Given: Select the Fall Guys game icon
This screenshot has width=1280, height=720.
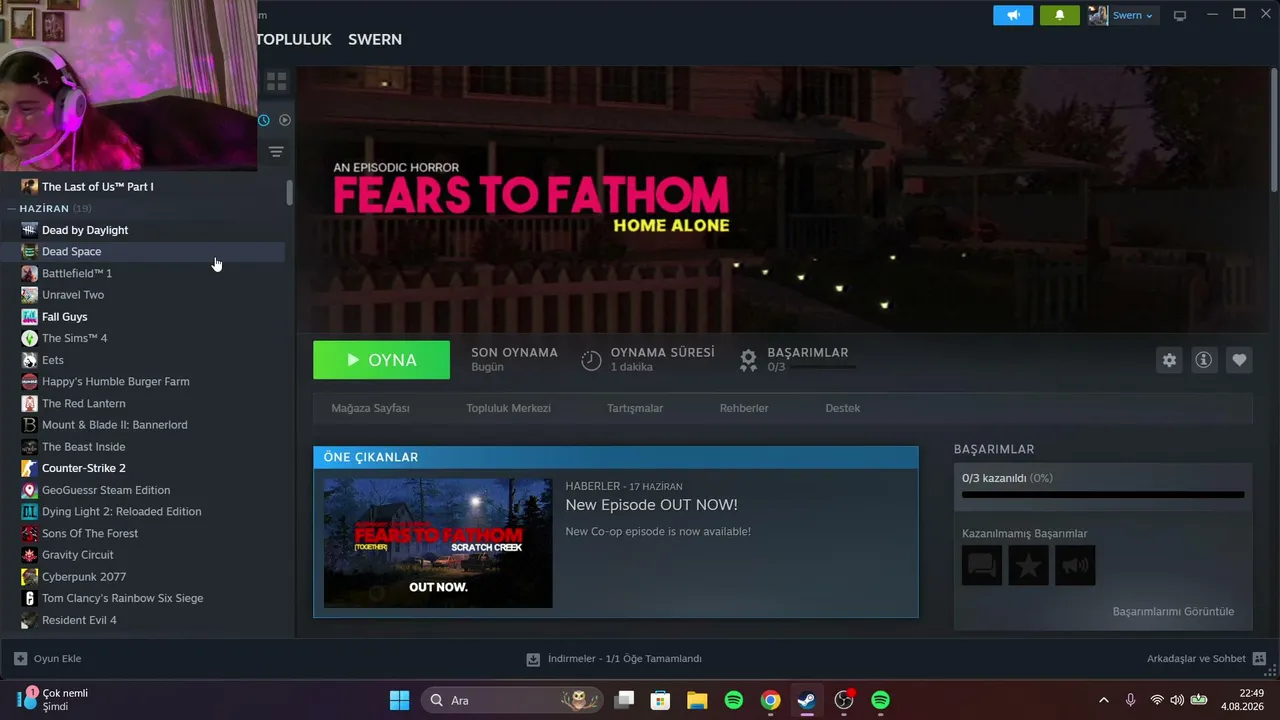Looking at the screenshot, I should pyautogui.click(x=29, y=317).
